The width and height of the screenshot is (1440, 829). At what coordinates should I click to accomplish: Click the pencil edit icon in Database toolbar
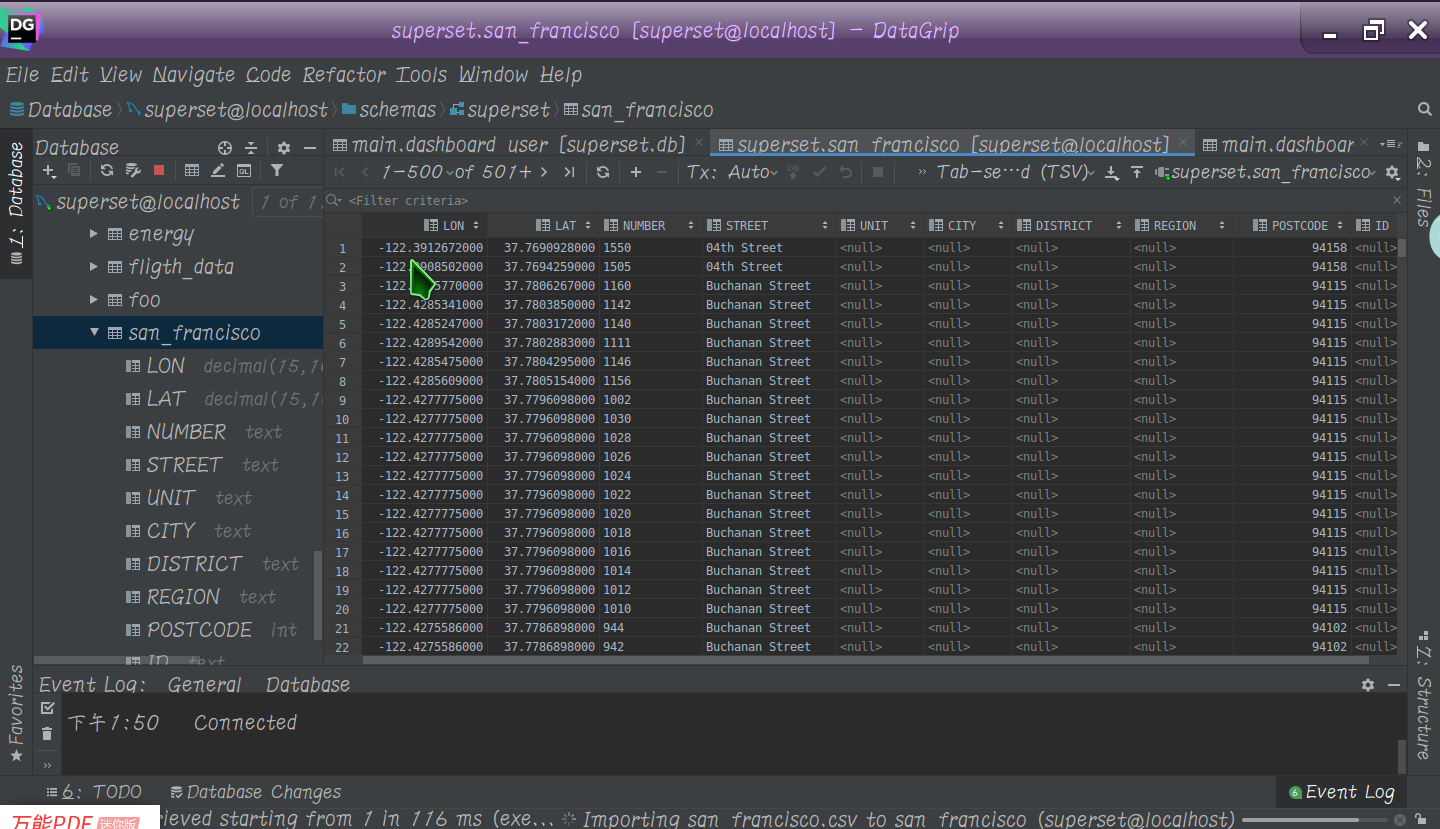pyautogui.click(x=219, y=171)
